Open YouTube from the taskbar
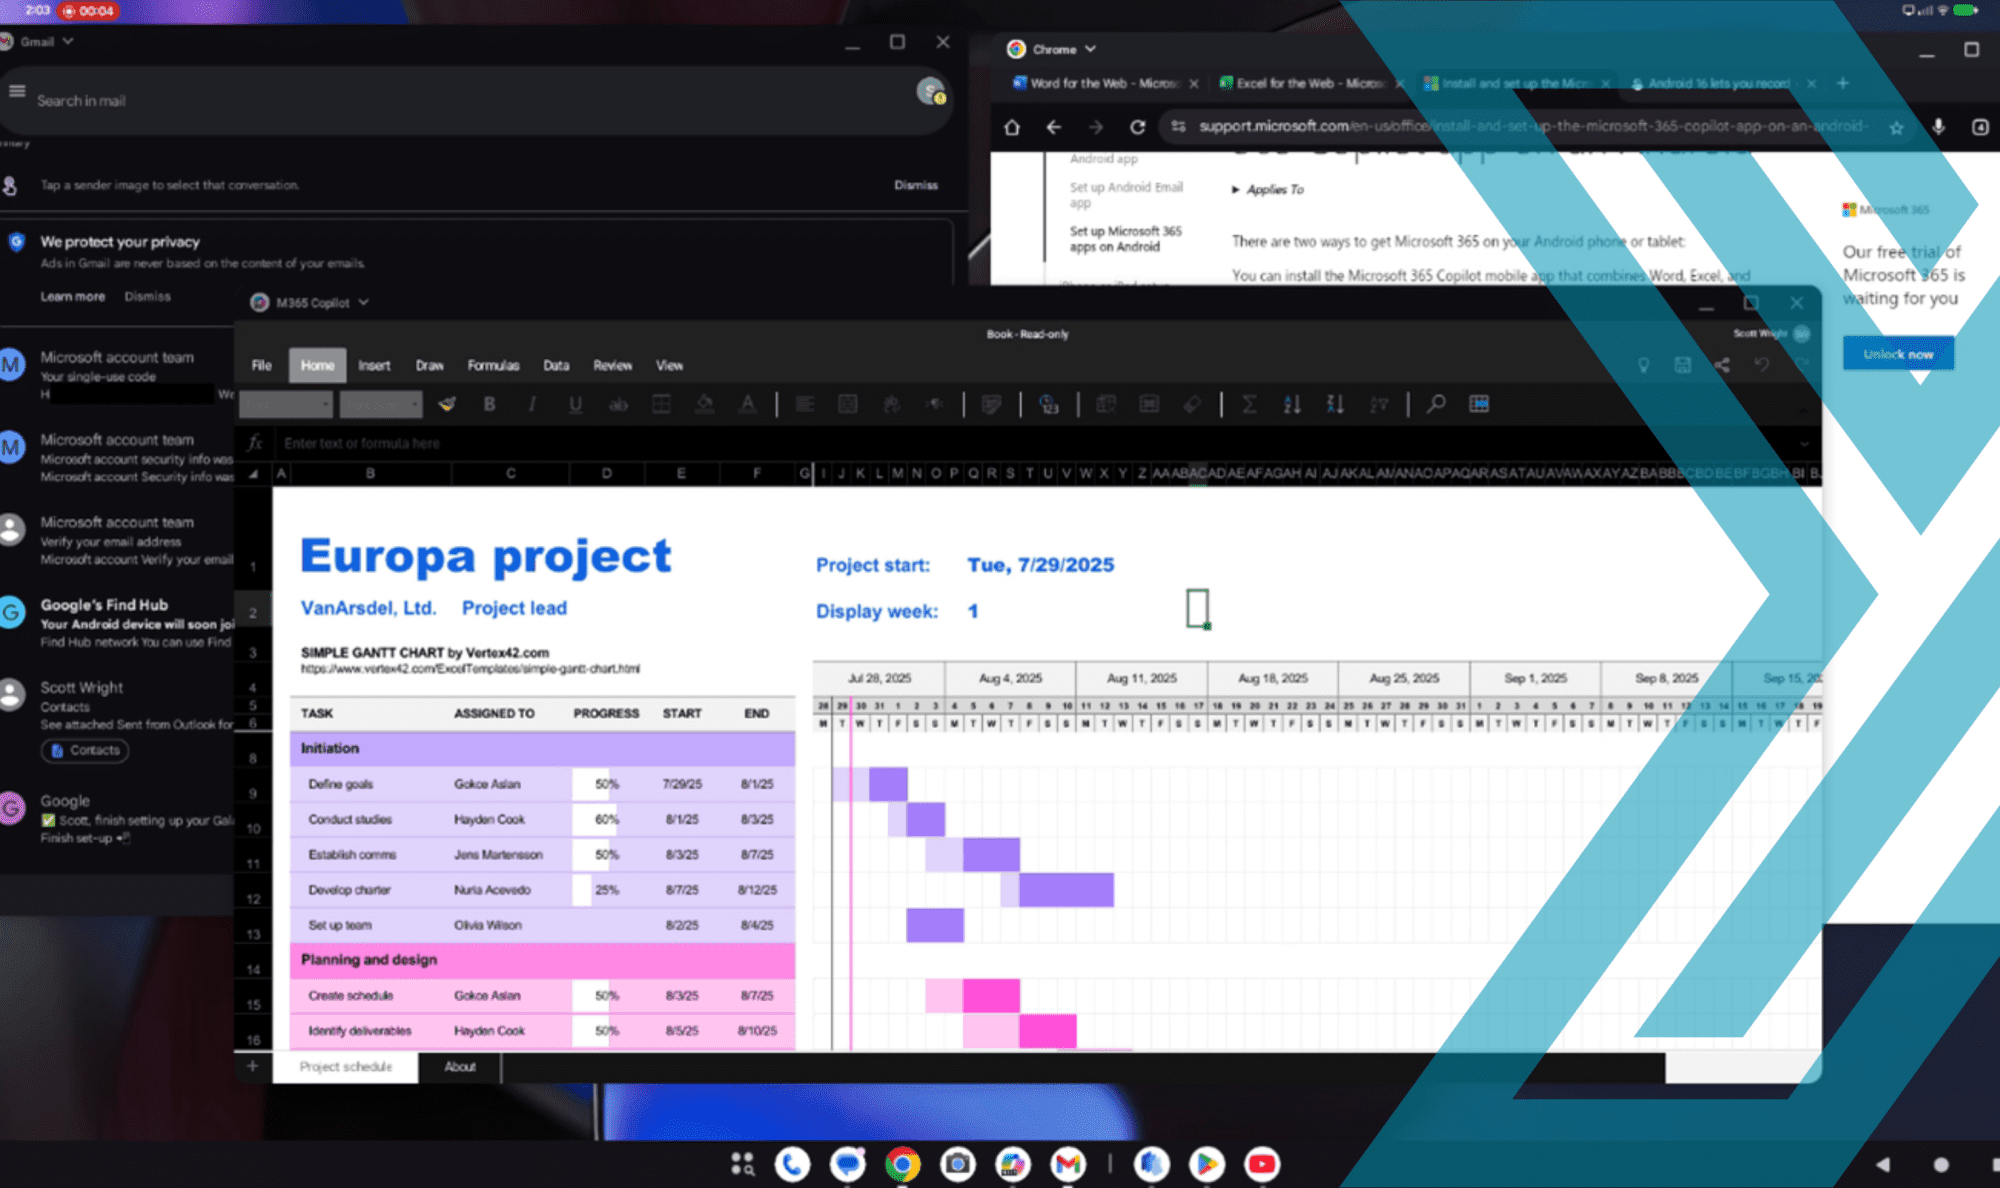2000x1188 pixels. pyautogui.click(x=1262, y=1164)
